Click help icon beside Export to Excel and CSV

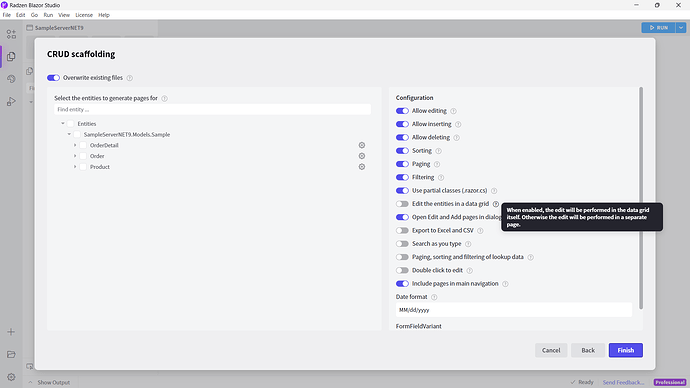click(x=481, y=231)
